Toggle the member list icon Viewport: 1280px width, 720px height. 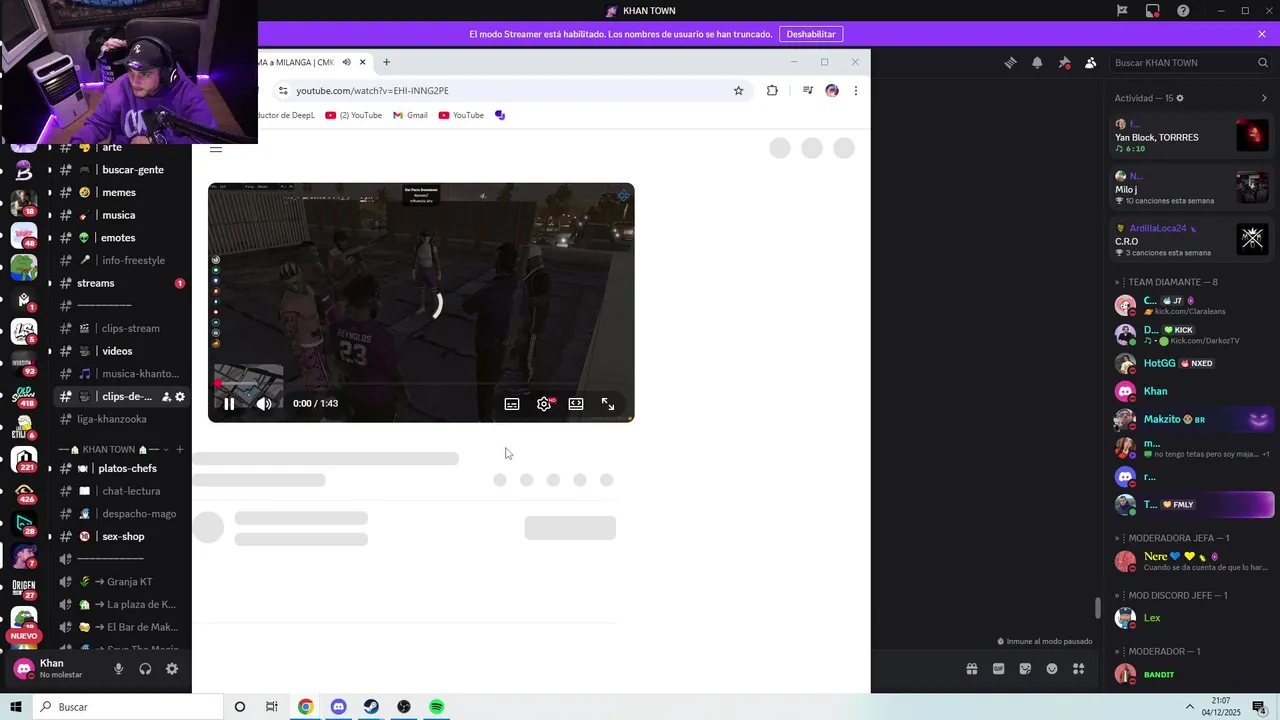tap(1090, 62)
